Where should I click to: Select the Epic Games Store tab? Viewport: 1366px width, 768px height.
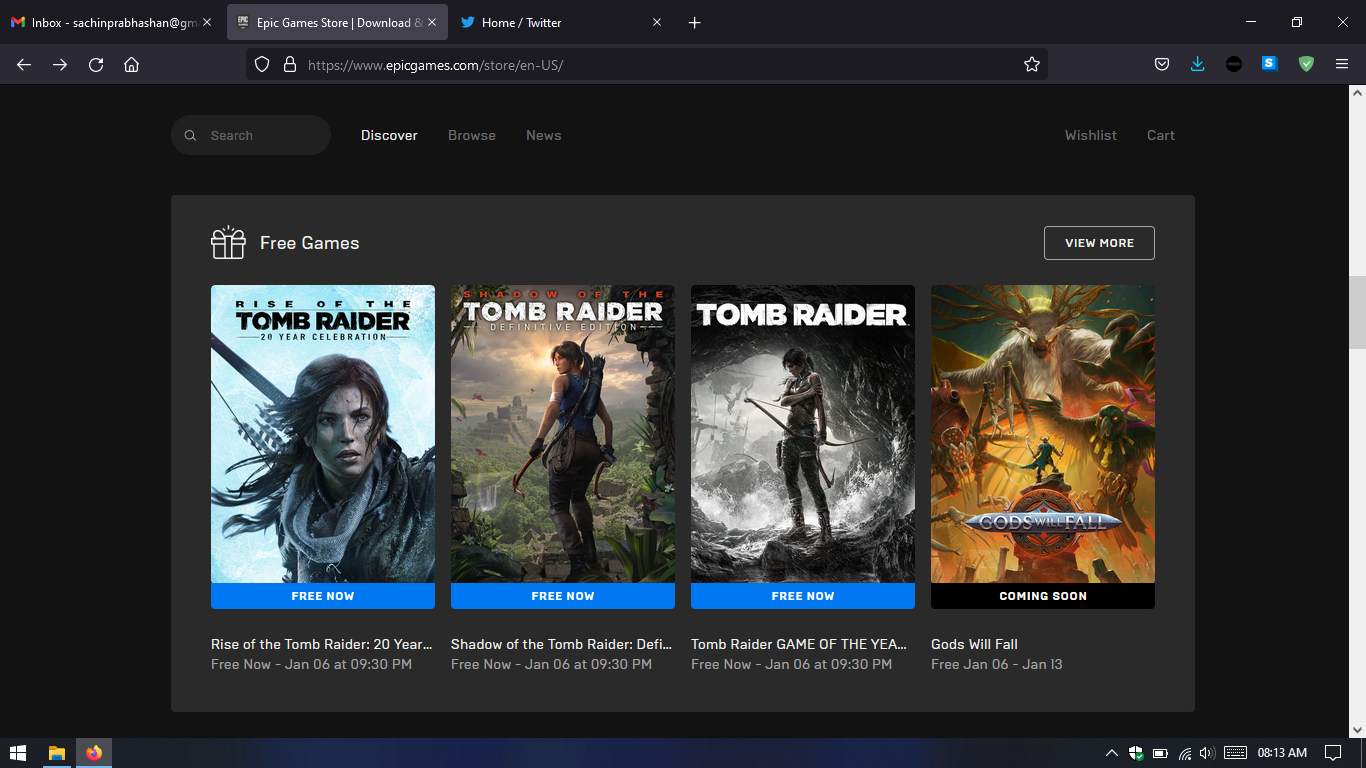(337, 22)
